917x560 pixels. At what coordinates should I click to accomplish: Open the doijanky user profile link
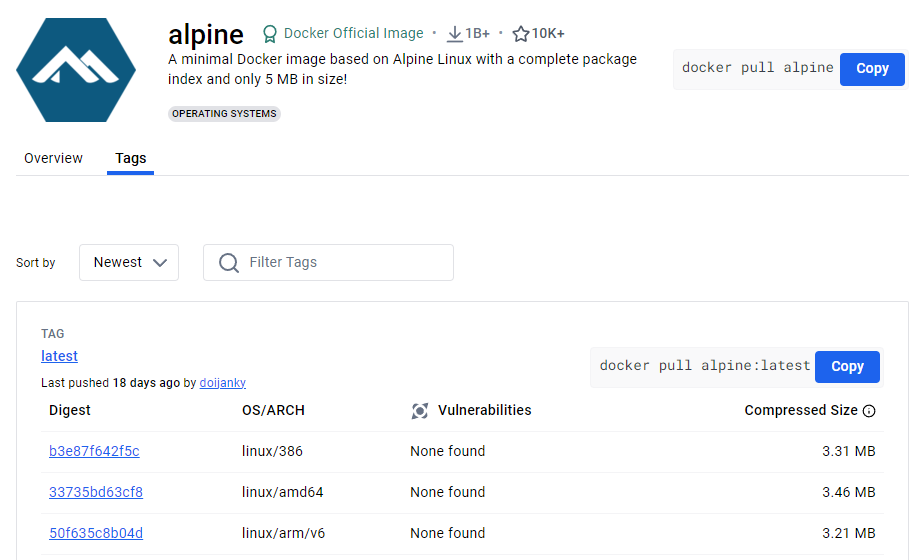tap(222, 383)
